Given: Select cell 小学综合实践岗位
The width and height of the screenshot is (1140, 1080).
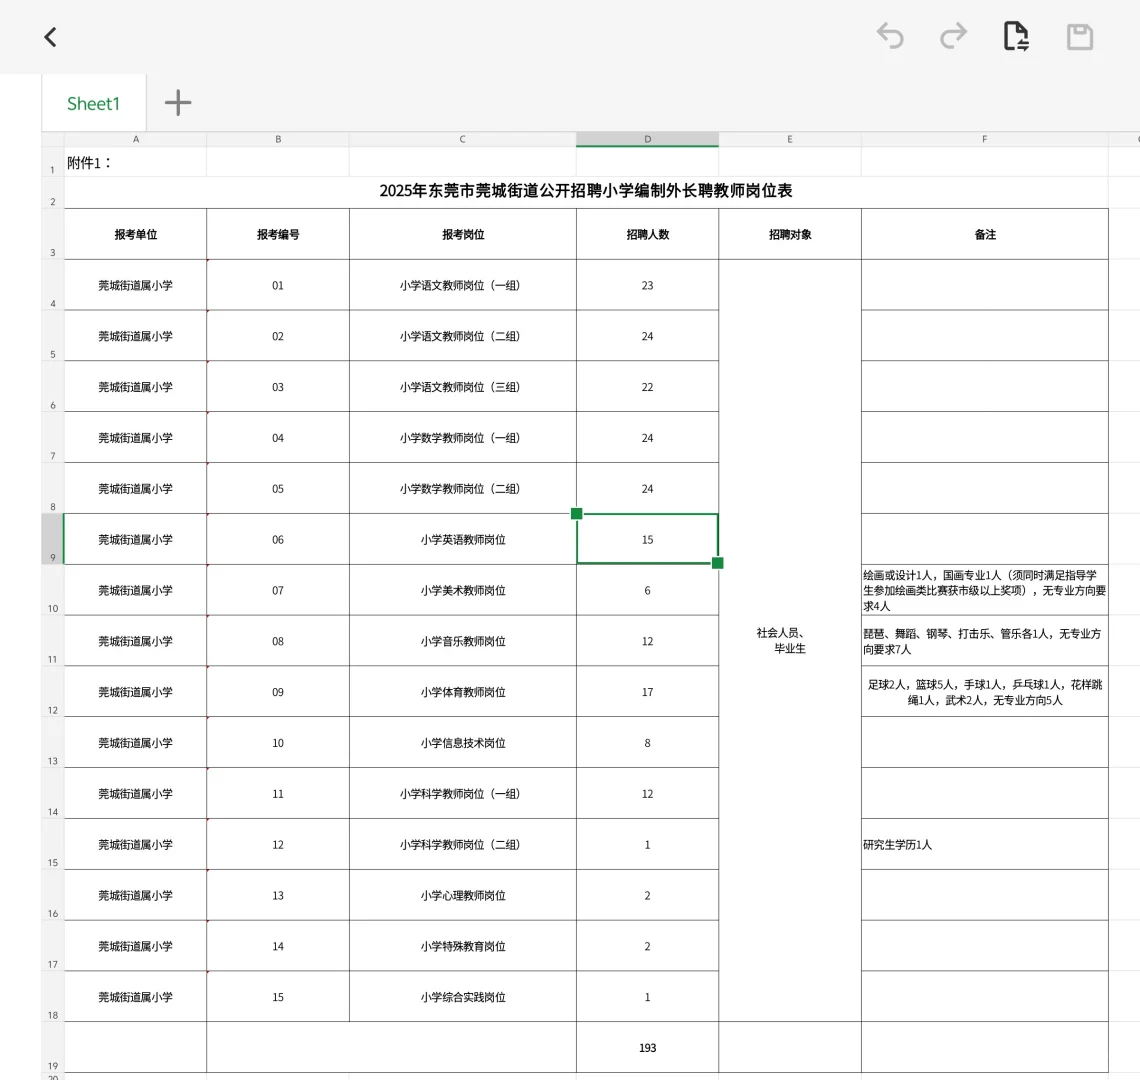Looking at the screenshot, I should coord(462,997).
